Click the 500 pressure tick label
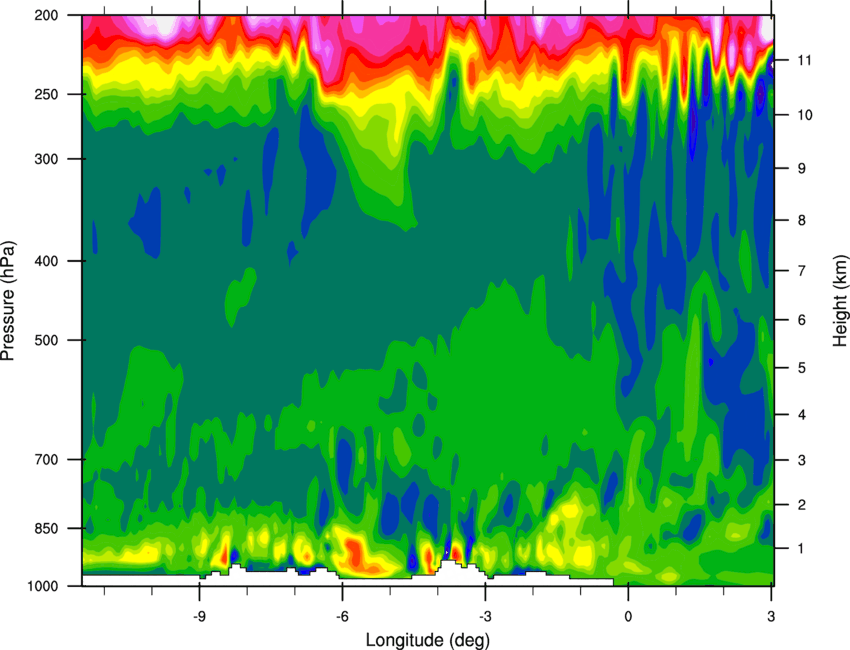Screen dimensions: 850x650 click(x=47, y=340)
